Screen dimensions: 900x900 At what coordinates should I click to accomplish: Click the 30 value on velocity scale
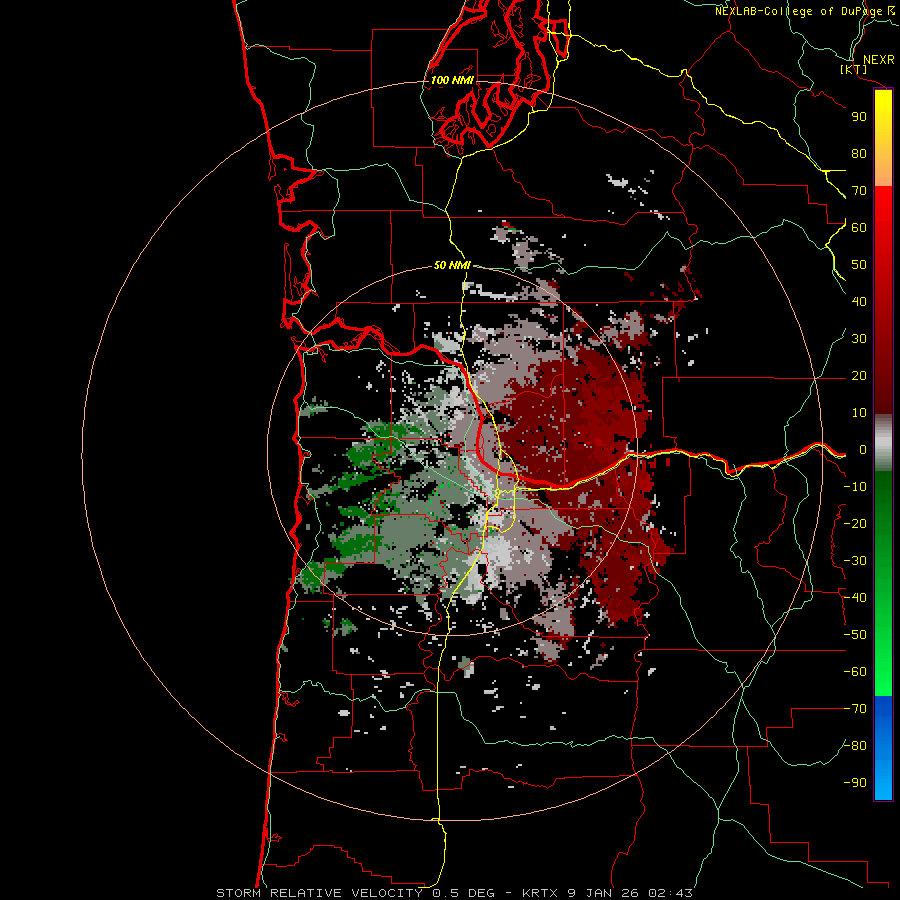click(859, 339)
